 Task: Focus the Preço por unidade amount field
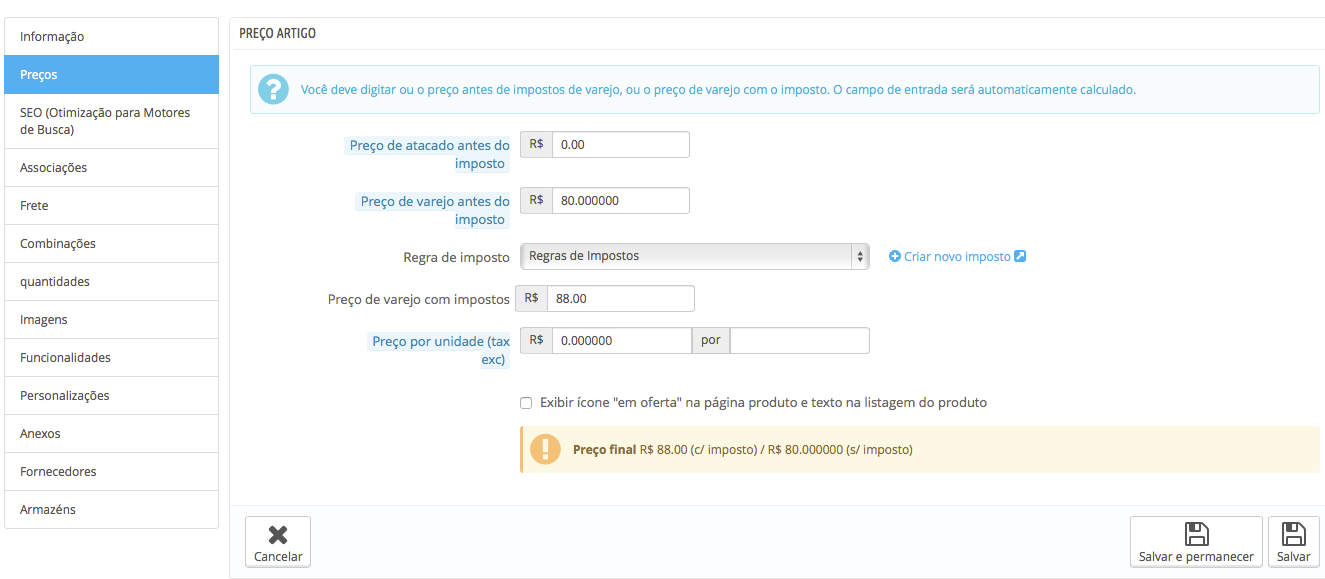click(621, 340)
